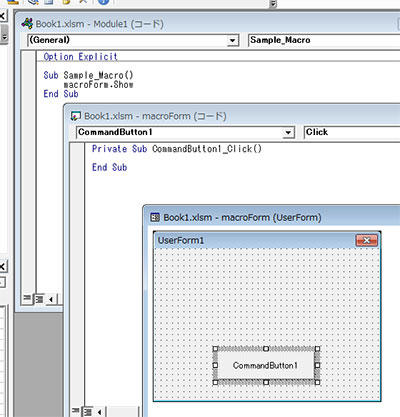This screenshot has width=400, height=417.
Task: Click Module1 horizontal scrollbar left arrow
Action: [x=51, y=299]
